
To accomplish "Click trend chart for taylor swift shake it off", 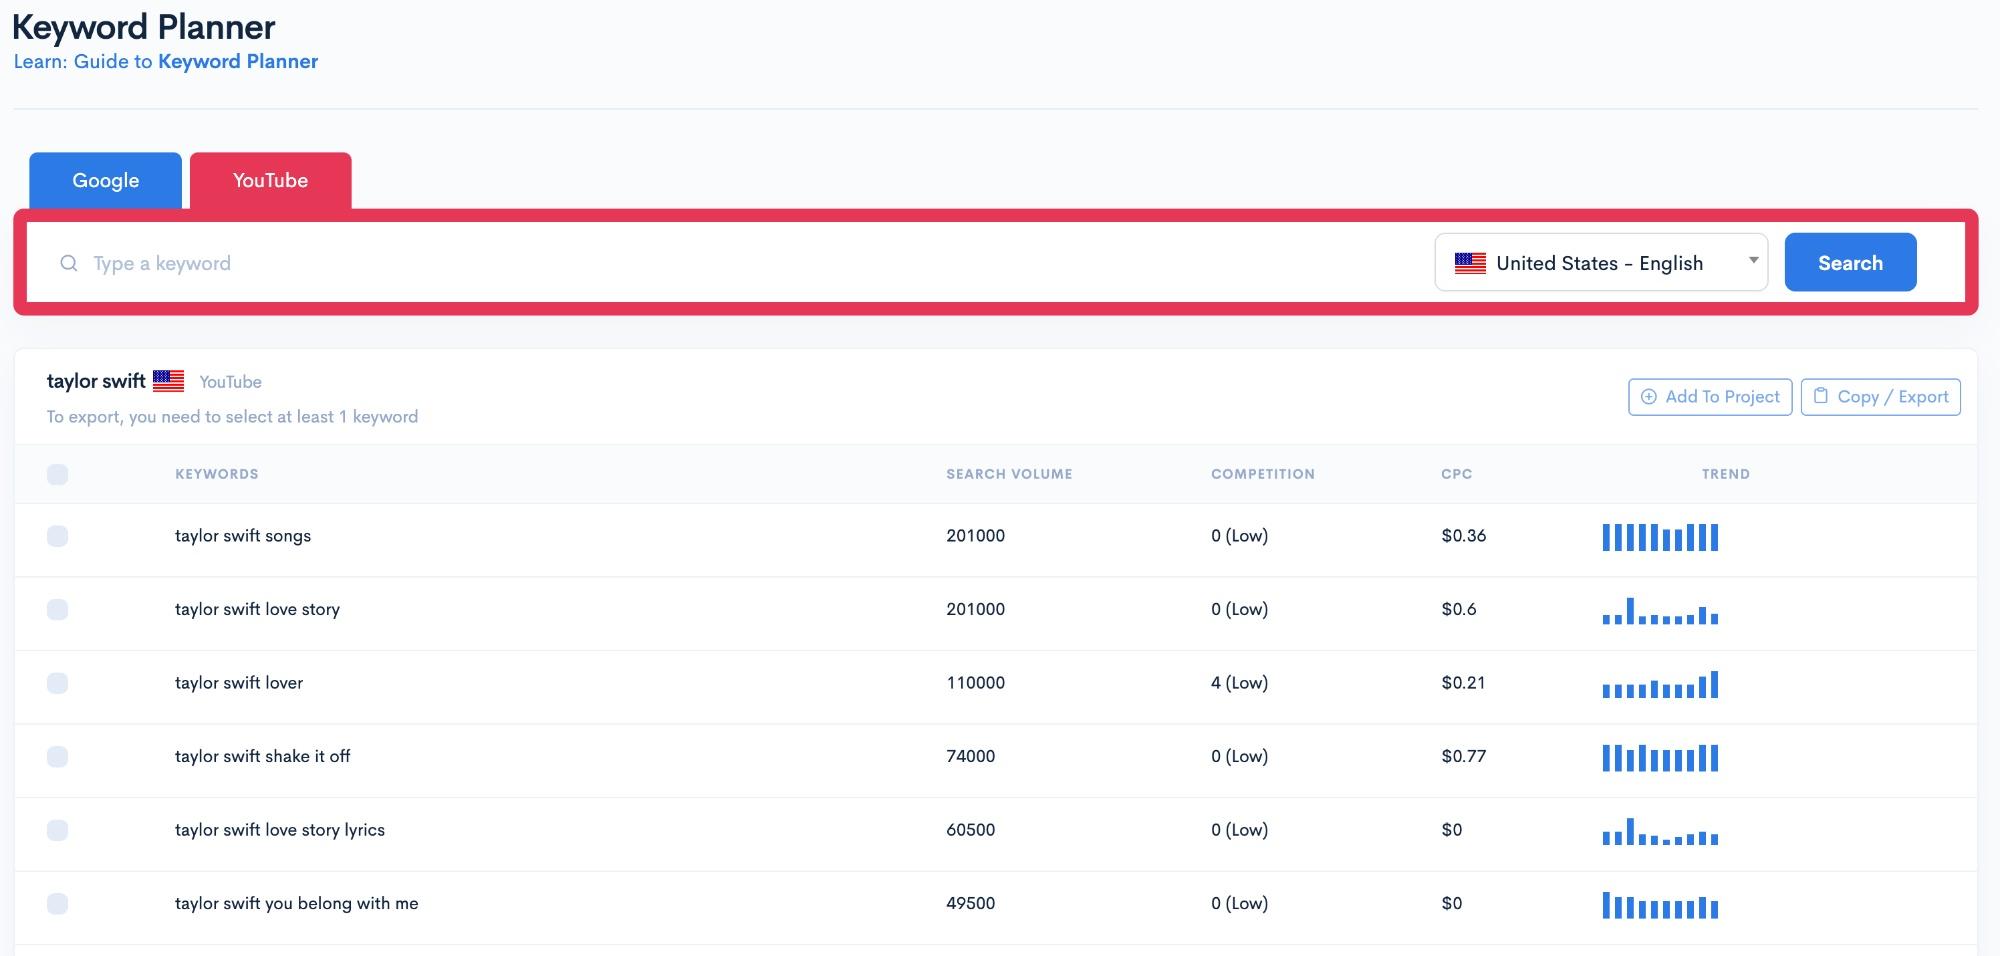I will coord(1660,758).
